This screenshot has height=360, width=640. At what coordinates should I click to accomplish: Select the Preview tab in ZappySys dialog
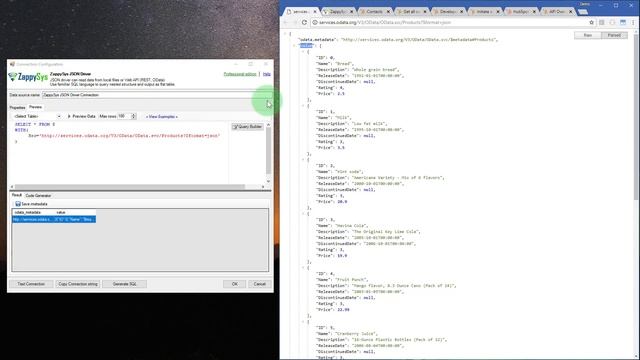36,107
